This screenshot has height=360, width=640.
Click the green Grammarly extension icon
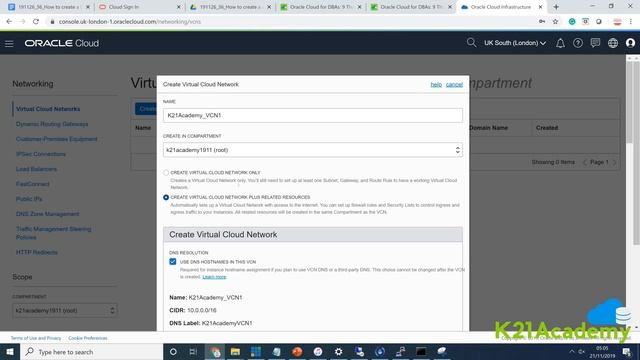click(572, 22)
